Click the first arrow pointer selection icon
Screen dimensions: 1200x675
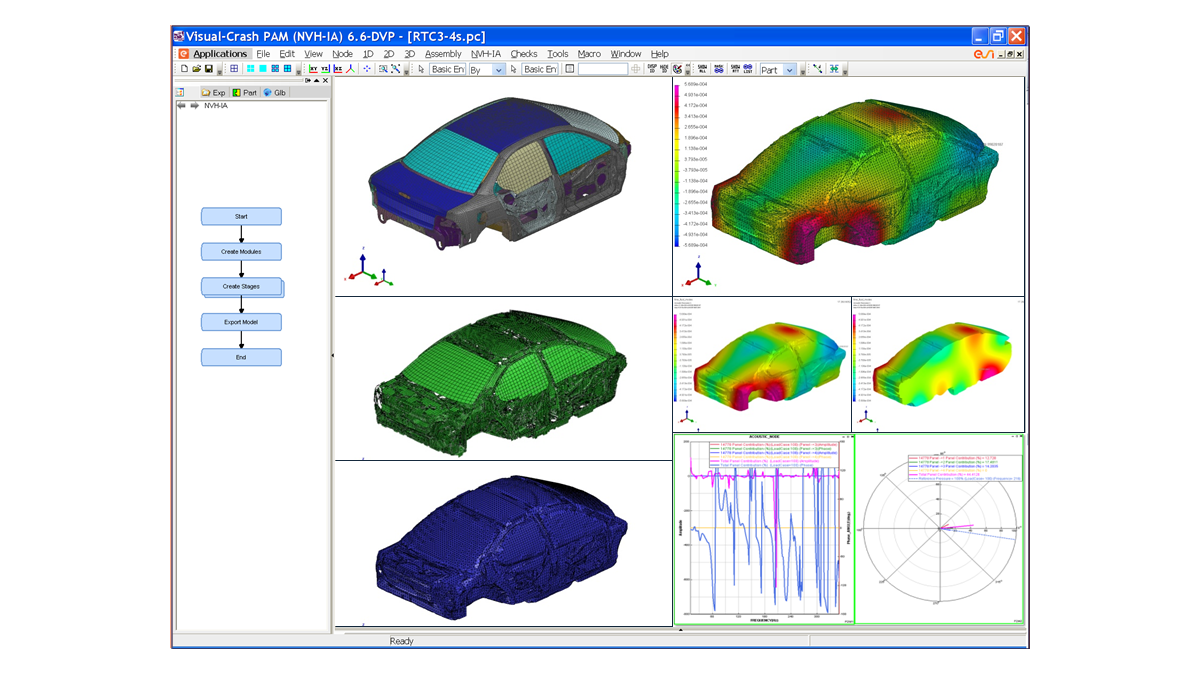(422, 69)
